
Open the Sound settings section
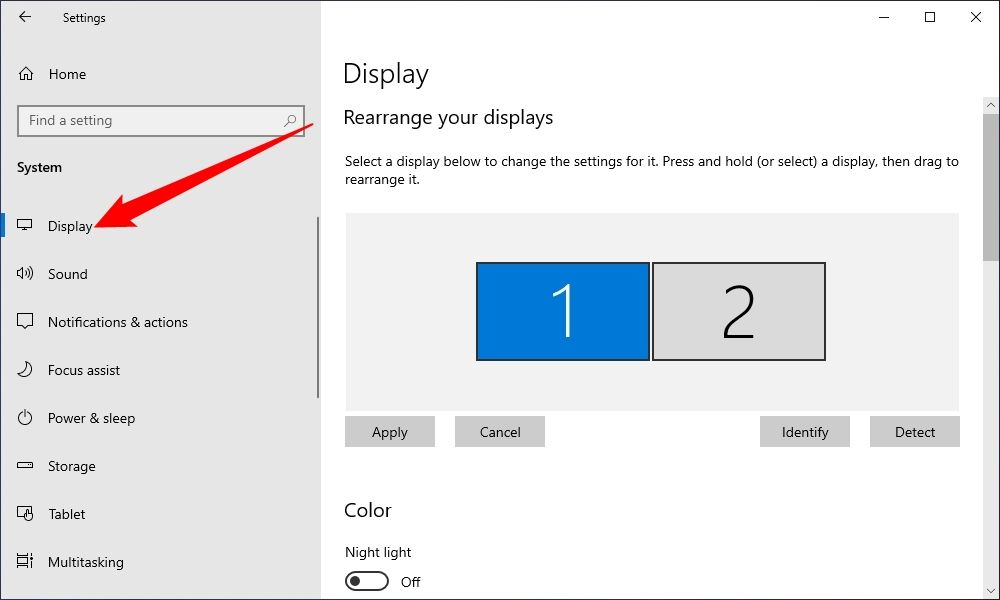(68, 274)
